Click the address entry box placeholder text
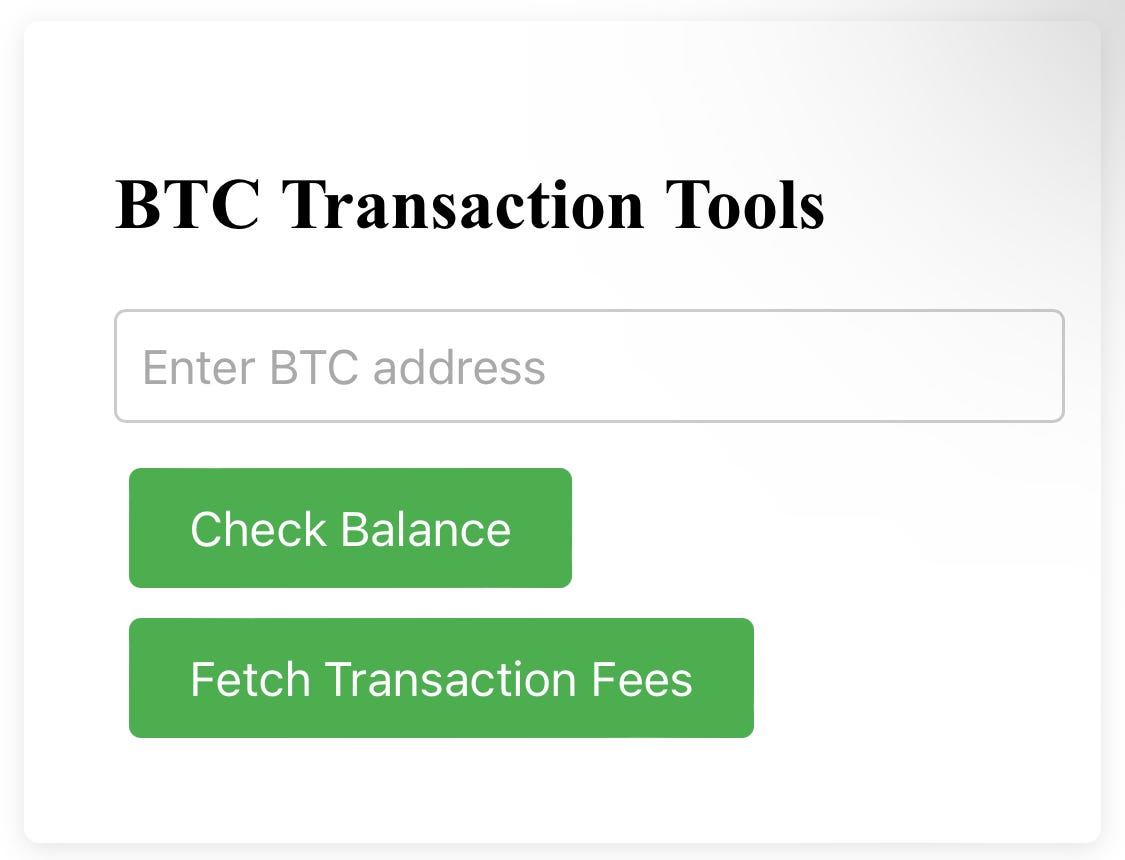The height and width of the screenshot is (860, 1125). click(345, 366)
